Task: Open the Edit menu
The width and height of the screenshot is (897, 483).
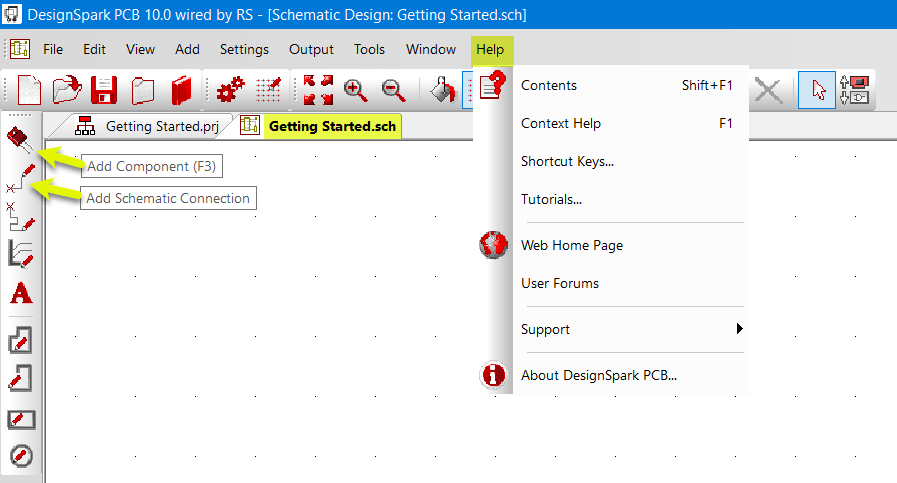Action: (x=94, y=49)
